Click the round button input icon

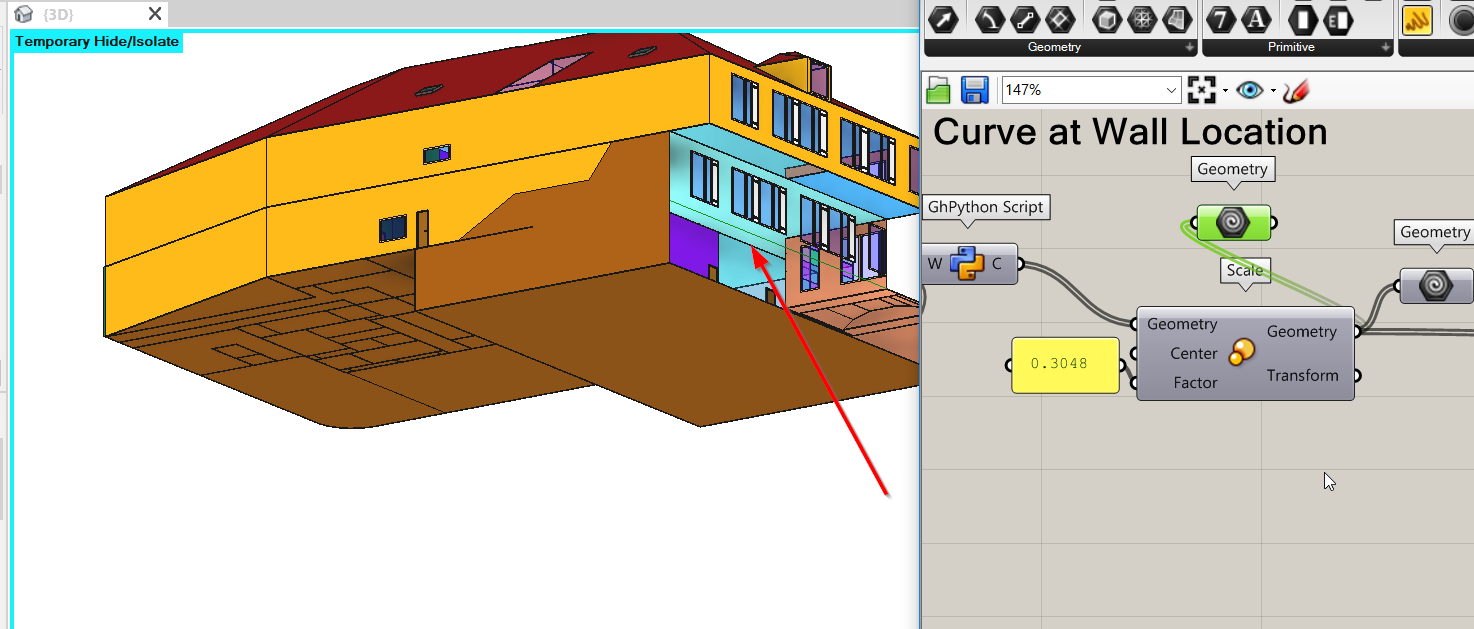1461,19
